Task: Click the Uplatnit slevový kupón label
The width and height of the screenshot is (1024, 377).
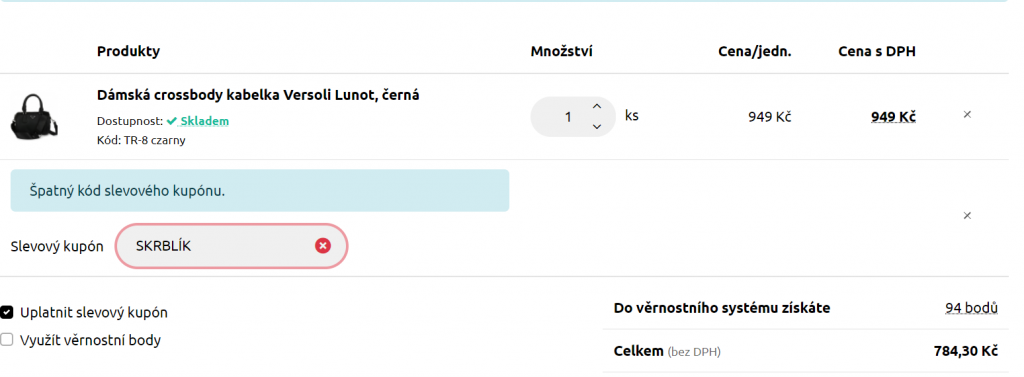Action: click(x=94, y=312)
